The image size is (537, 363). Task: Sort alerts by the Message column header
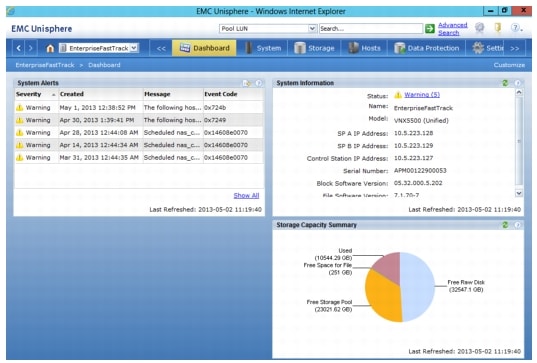click(173, 94)
